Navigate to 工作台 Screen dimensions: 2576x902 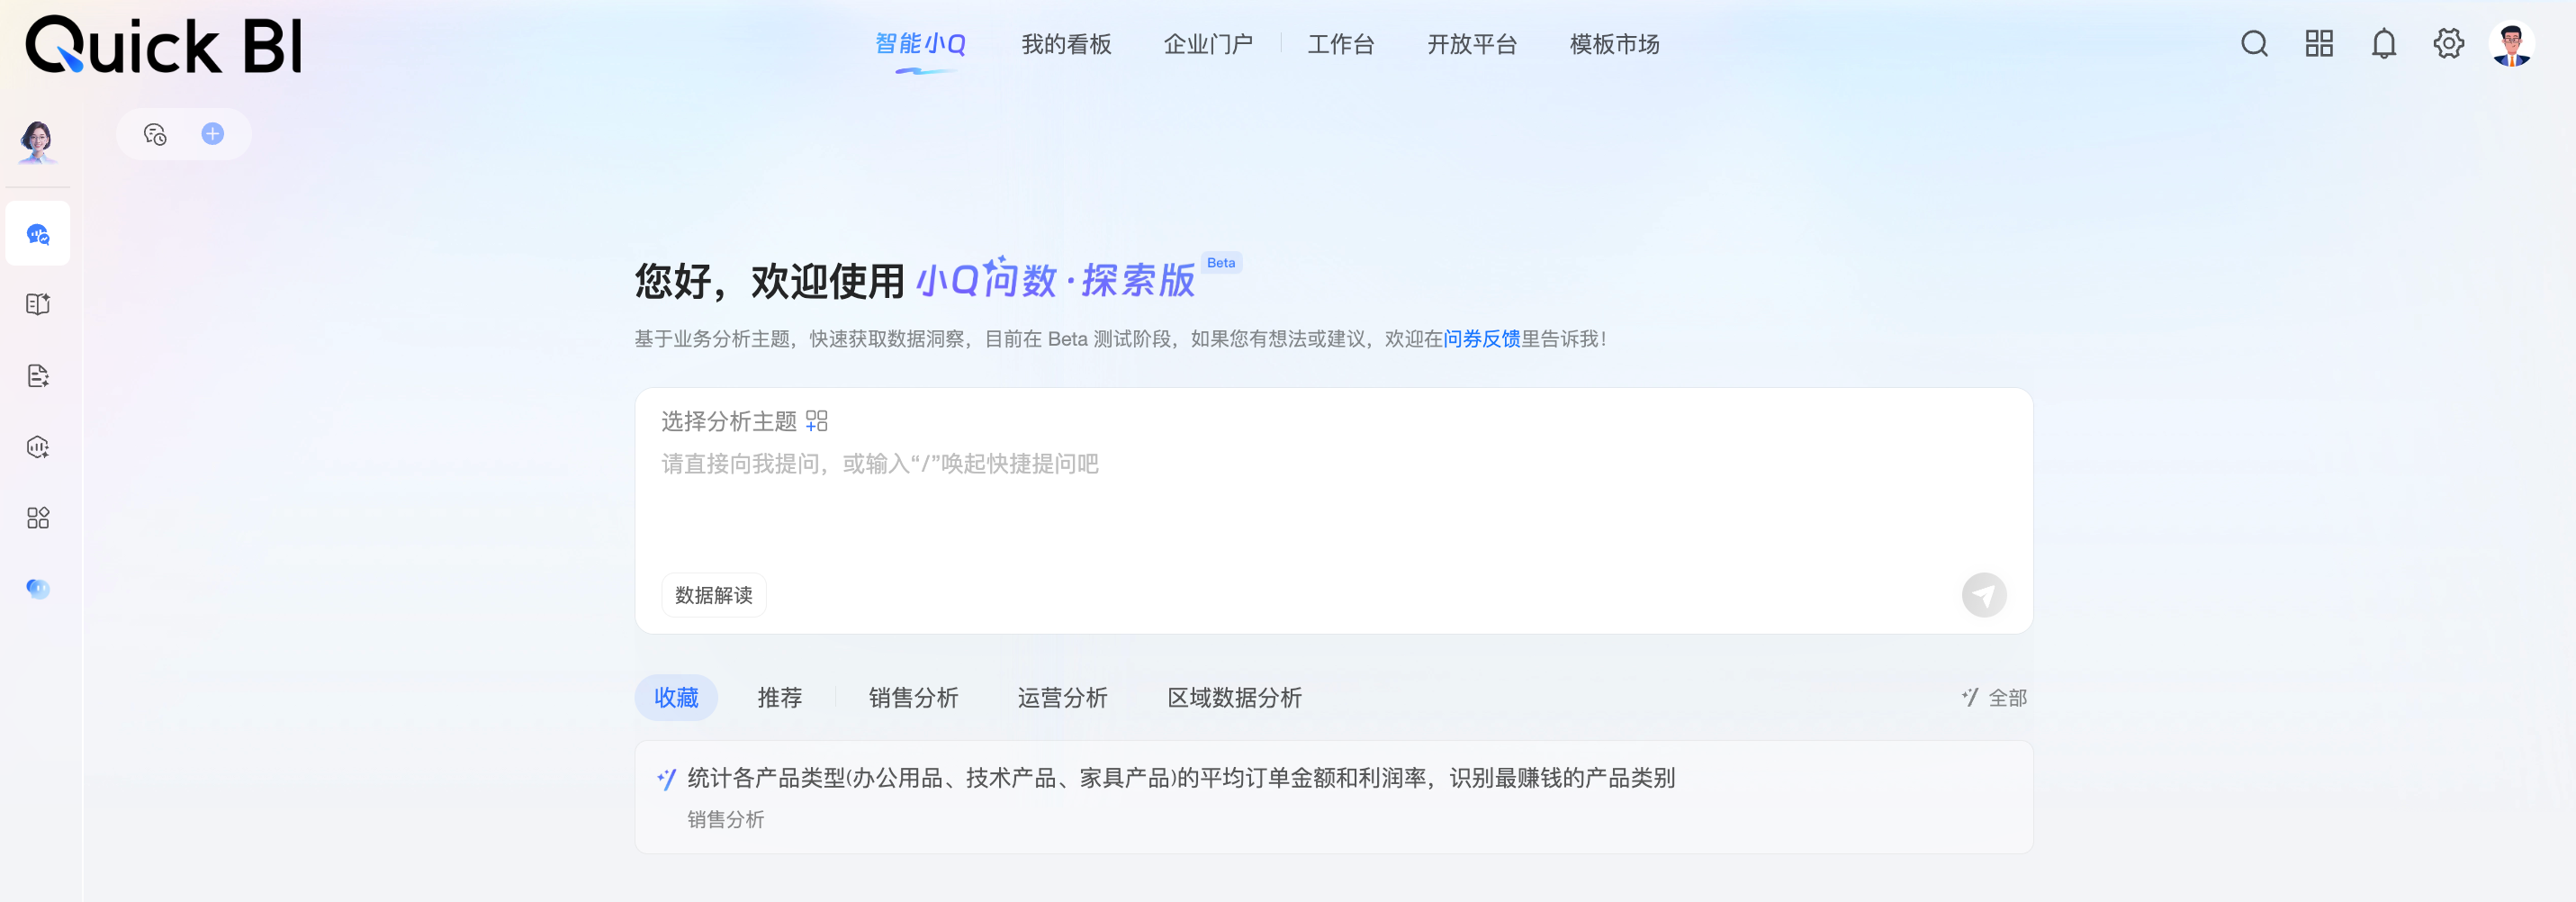1341,45
